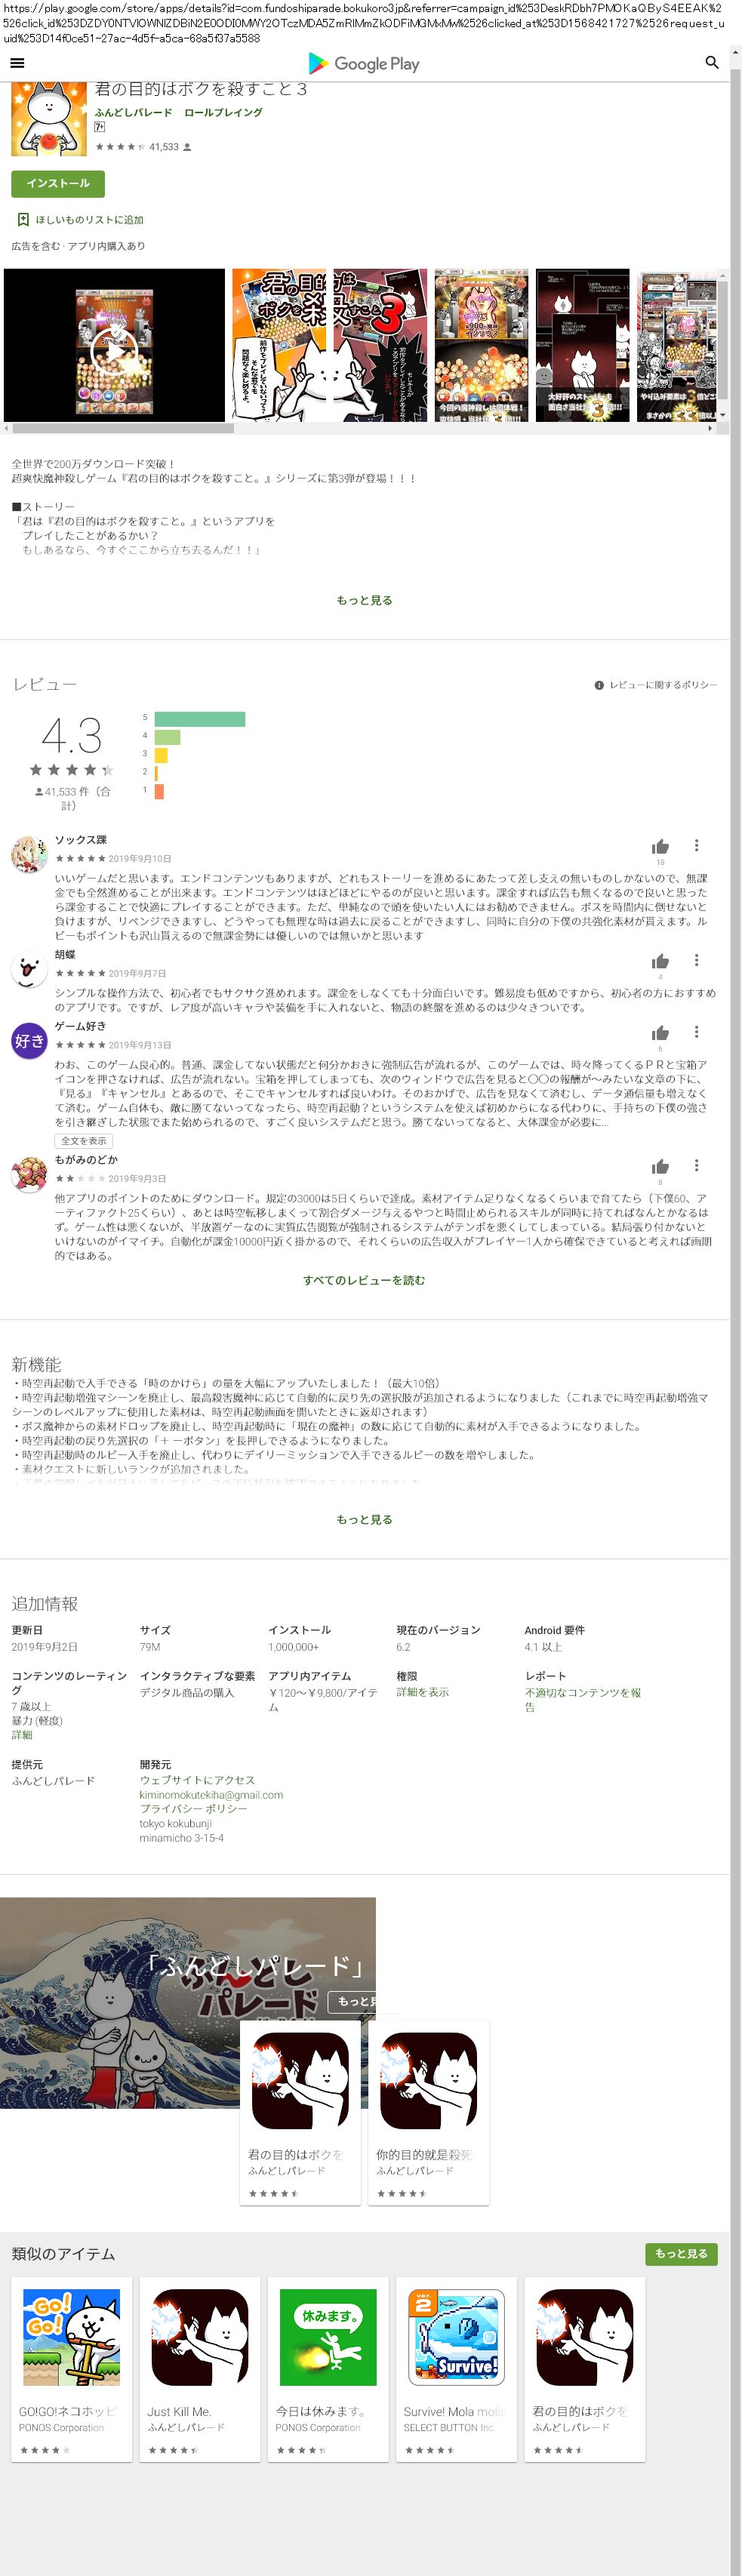Click the 41,533 rating count at top
The image size is (742, 2576).
(x=164, y=147)
